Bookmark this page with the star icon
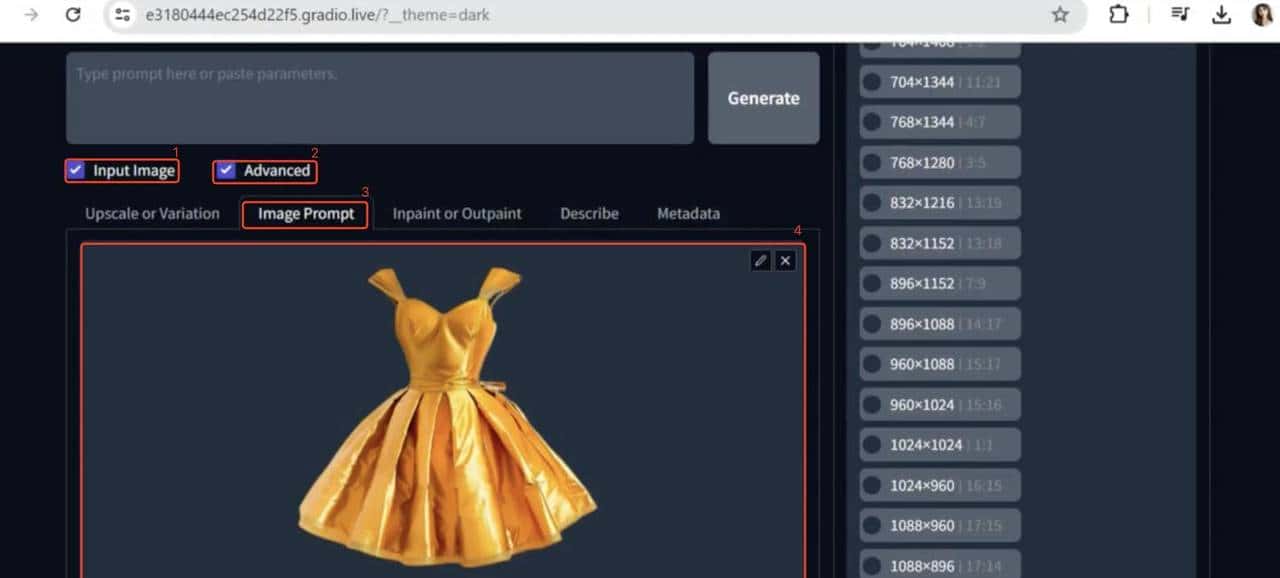The height and width of the screenshot is (578, 1280). click(x=1060, y=15)
